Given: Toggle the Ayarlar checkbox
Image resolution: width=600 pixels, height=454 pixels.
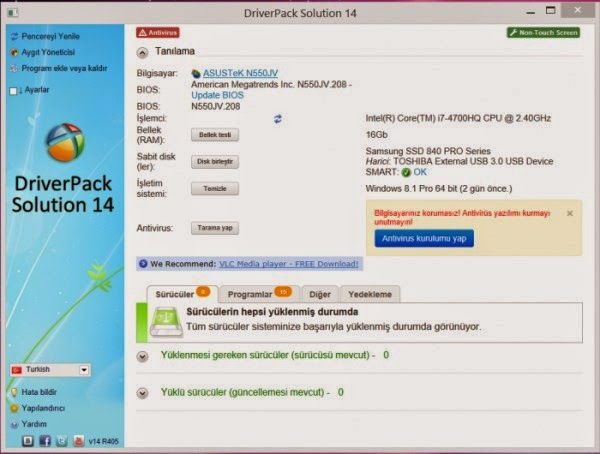Looking at the screenshot, I should (13, 91).
